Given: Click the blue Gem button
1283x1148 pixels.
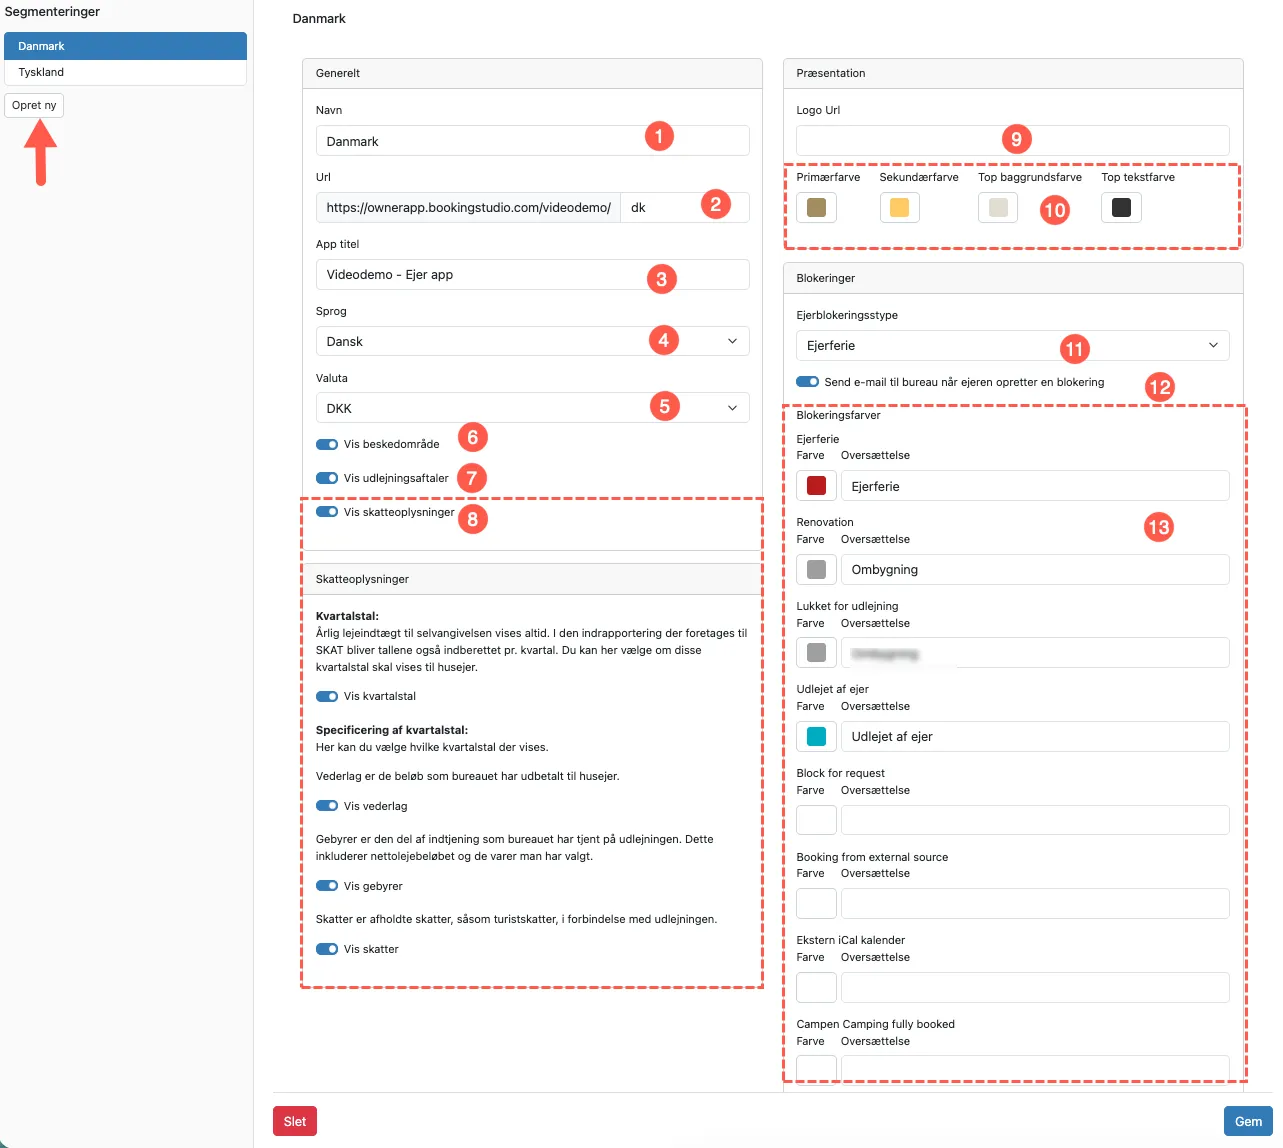Looking at the screenshot, I should coord(1248,1121).
